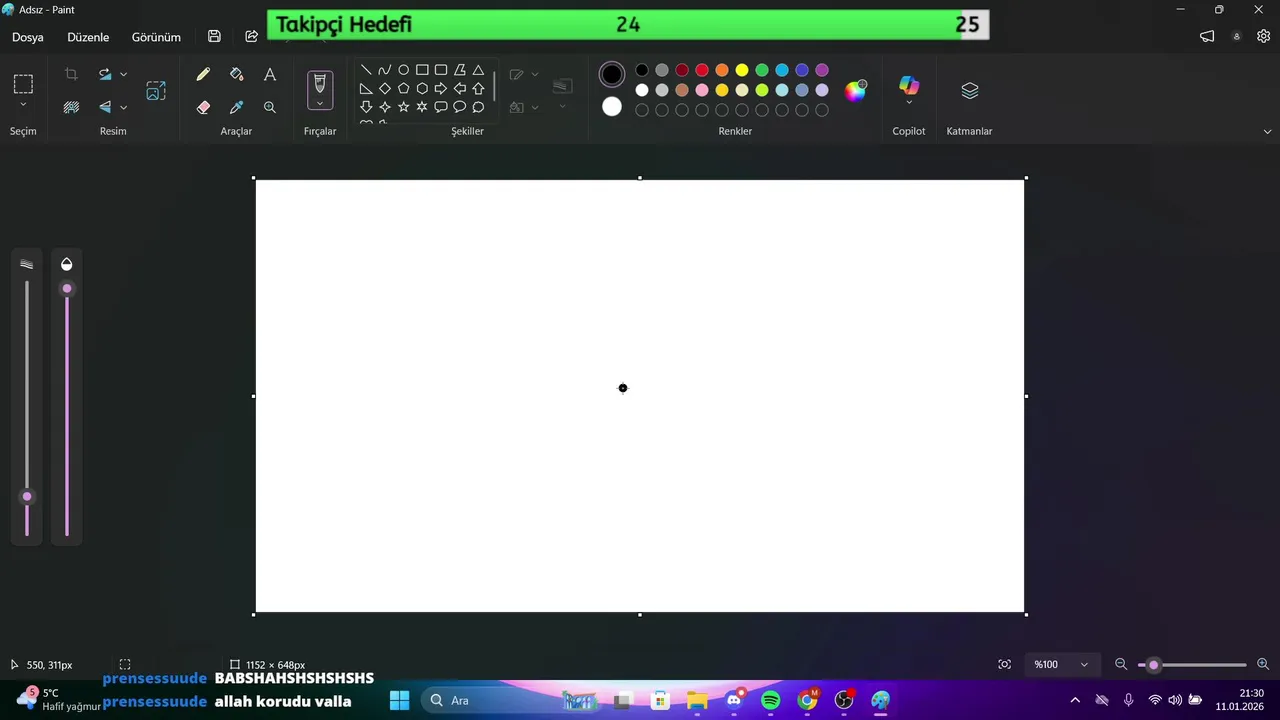Click the Share icon next to Save
Image resolution: width=1280 pixels, height=720 pixels.
tap(251, 37)
